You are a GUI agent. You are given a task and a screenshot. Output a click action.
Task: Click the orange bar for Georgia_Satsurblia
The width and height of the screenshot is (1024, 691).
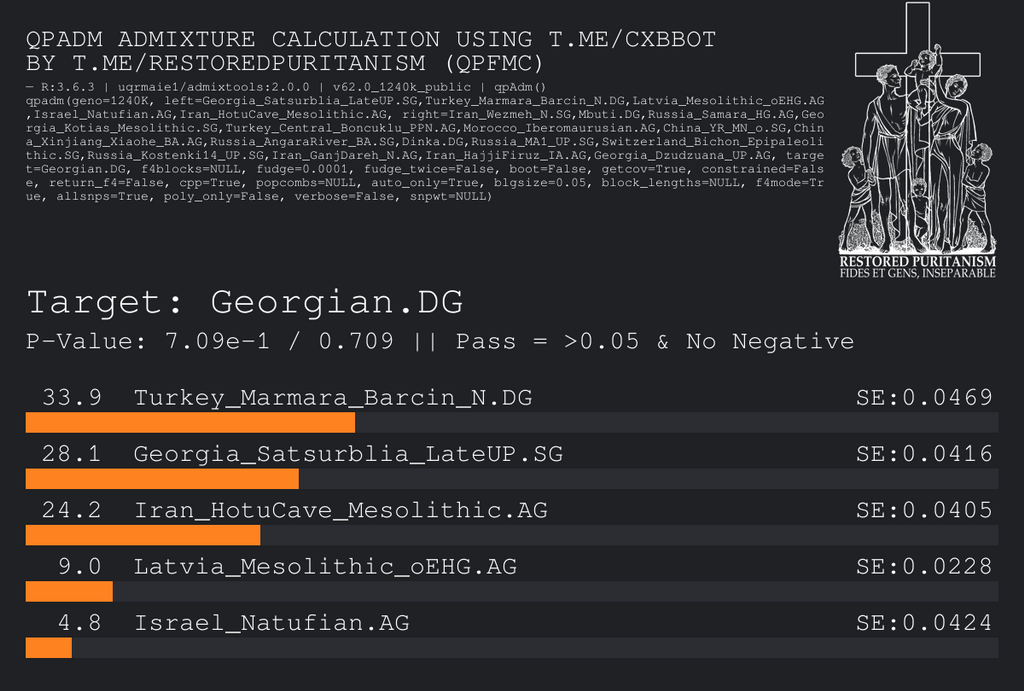coord(162,478)
